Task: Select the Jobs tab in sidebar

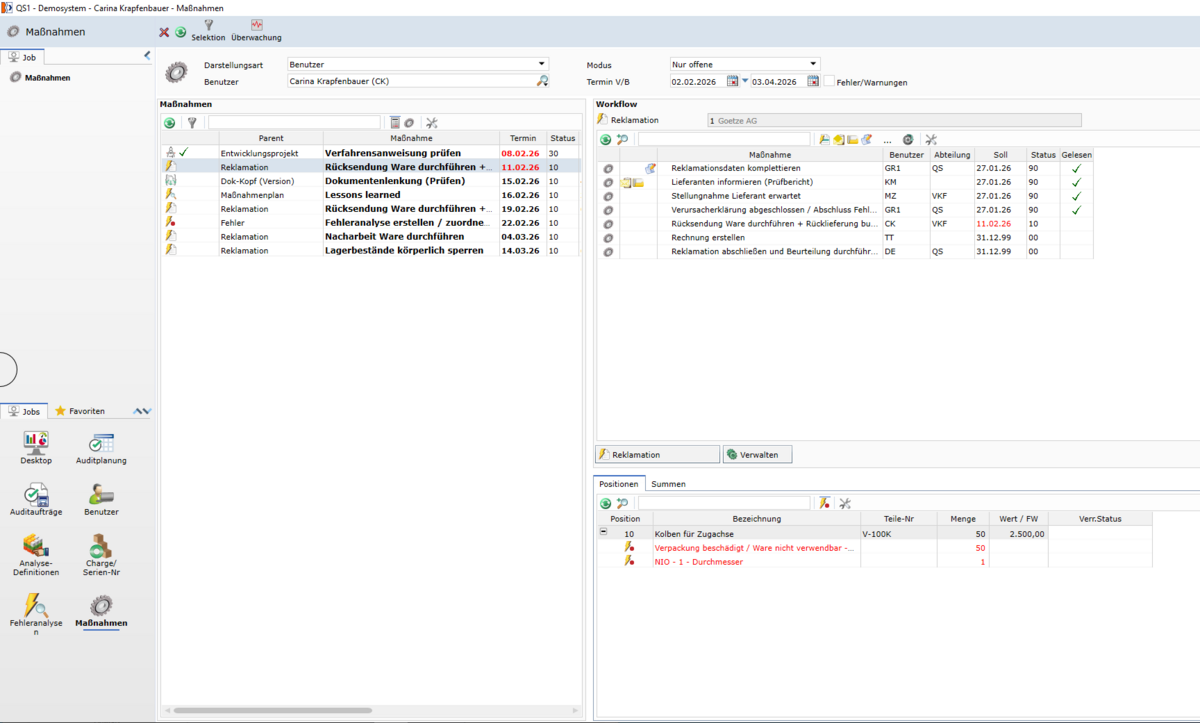Action: tap(25, 411)
